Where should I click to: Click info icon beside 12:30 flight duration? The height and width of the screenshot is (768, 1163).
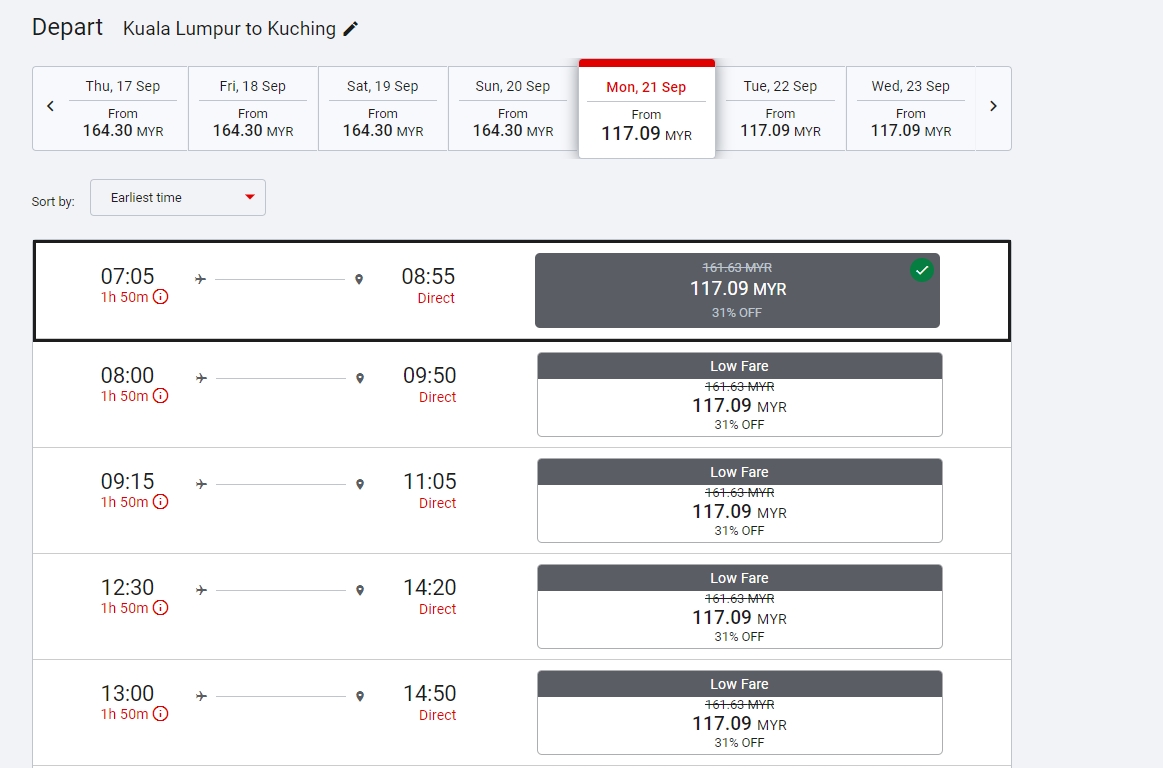160,608
